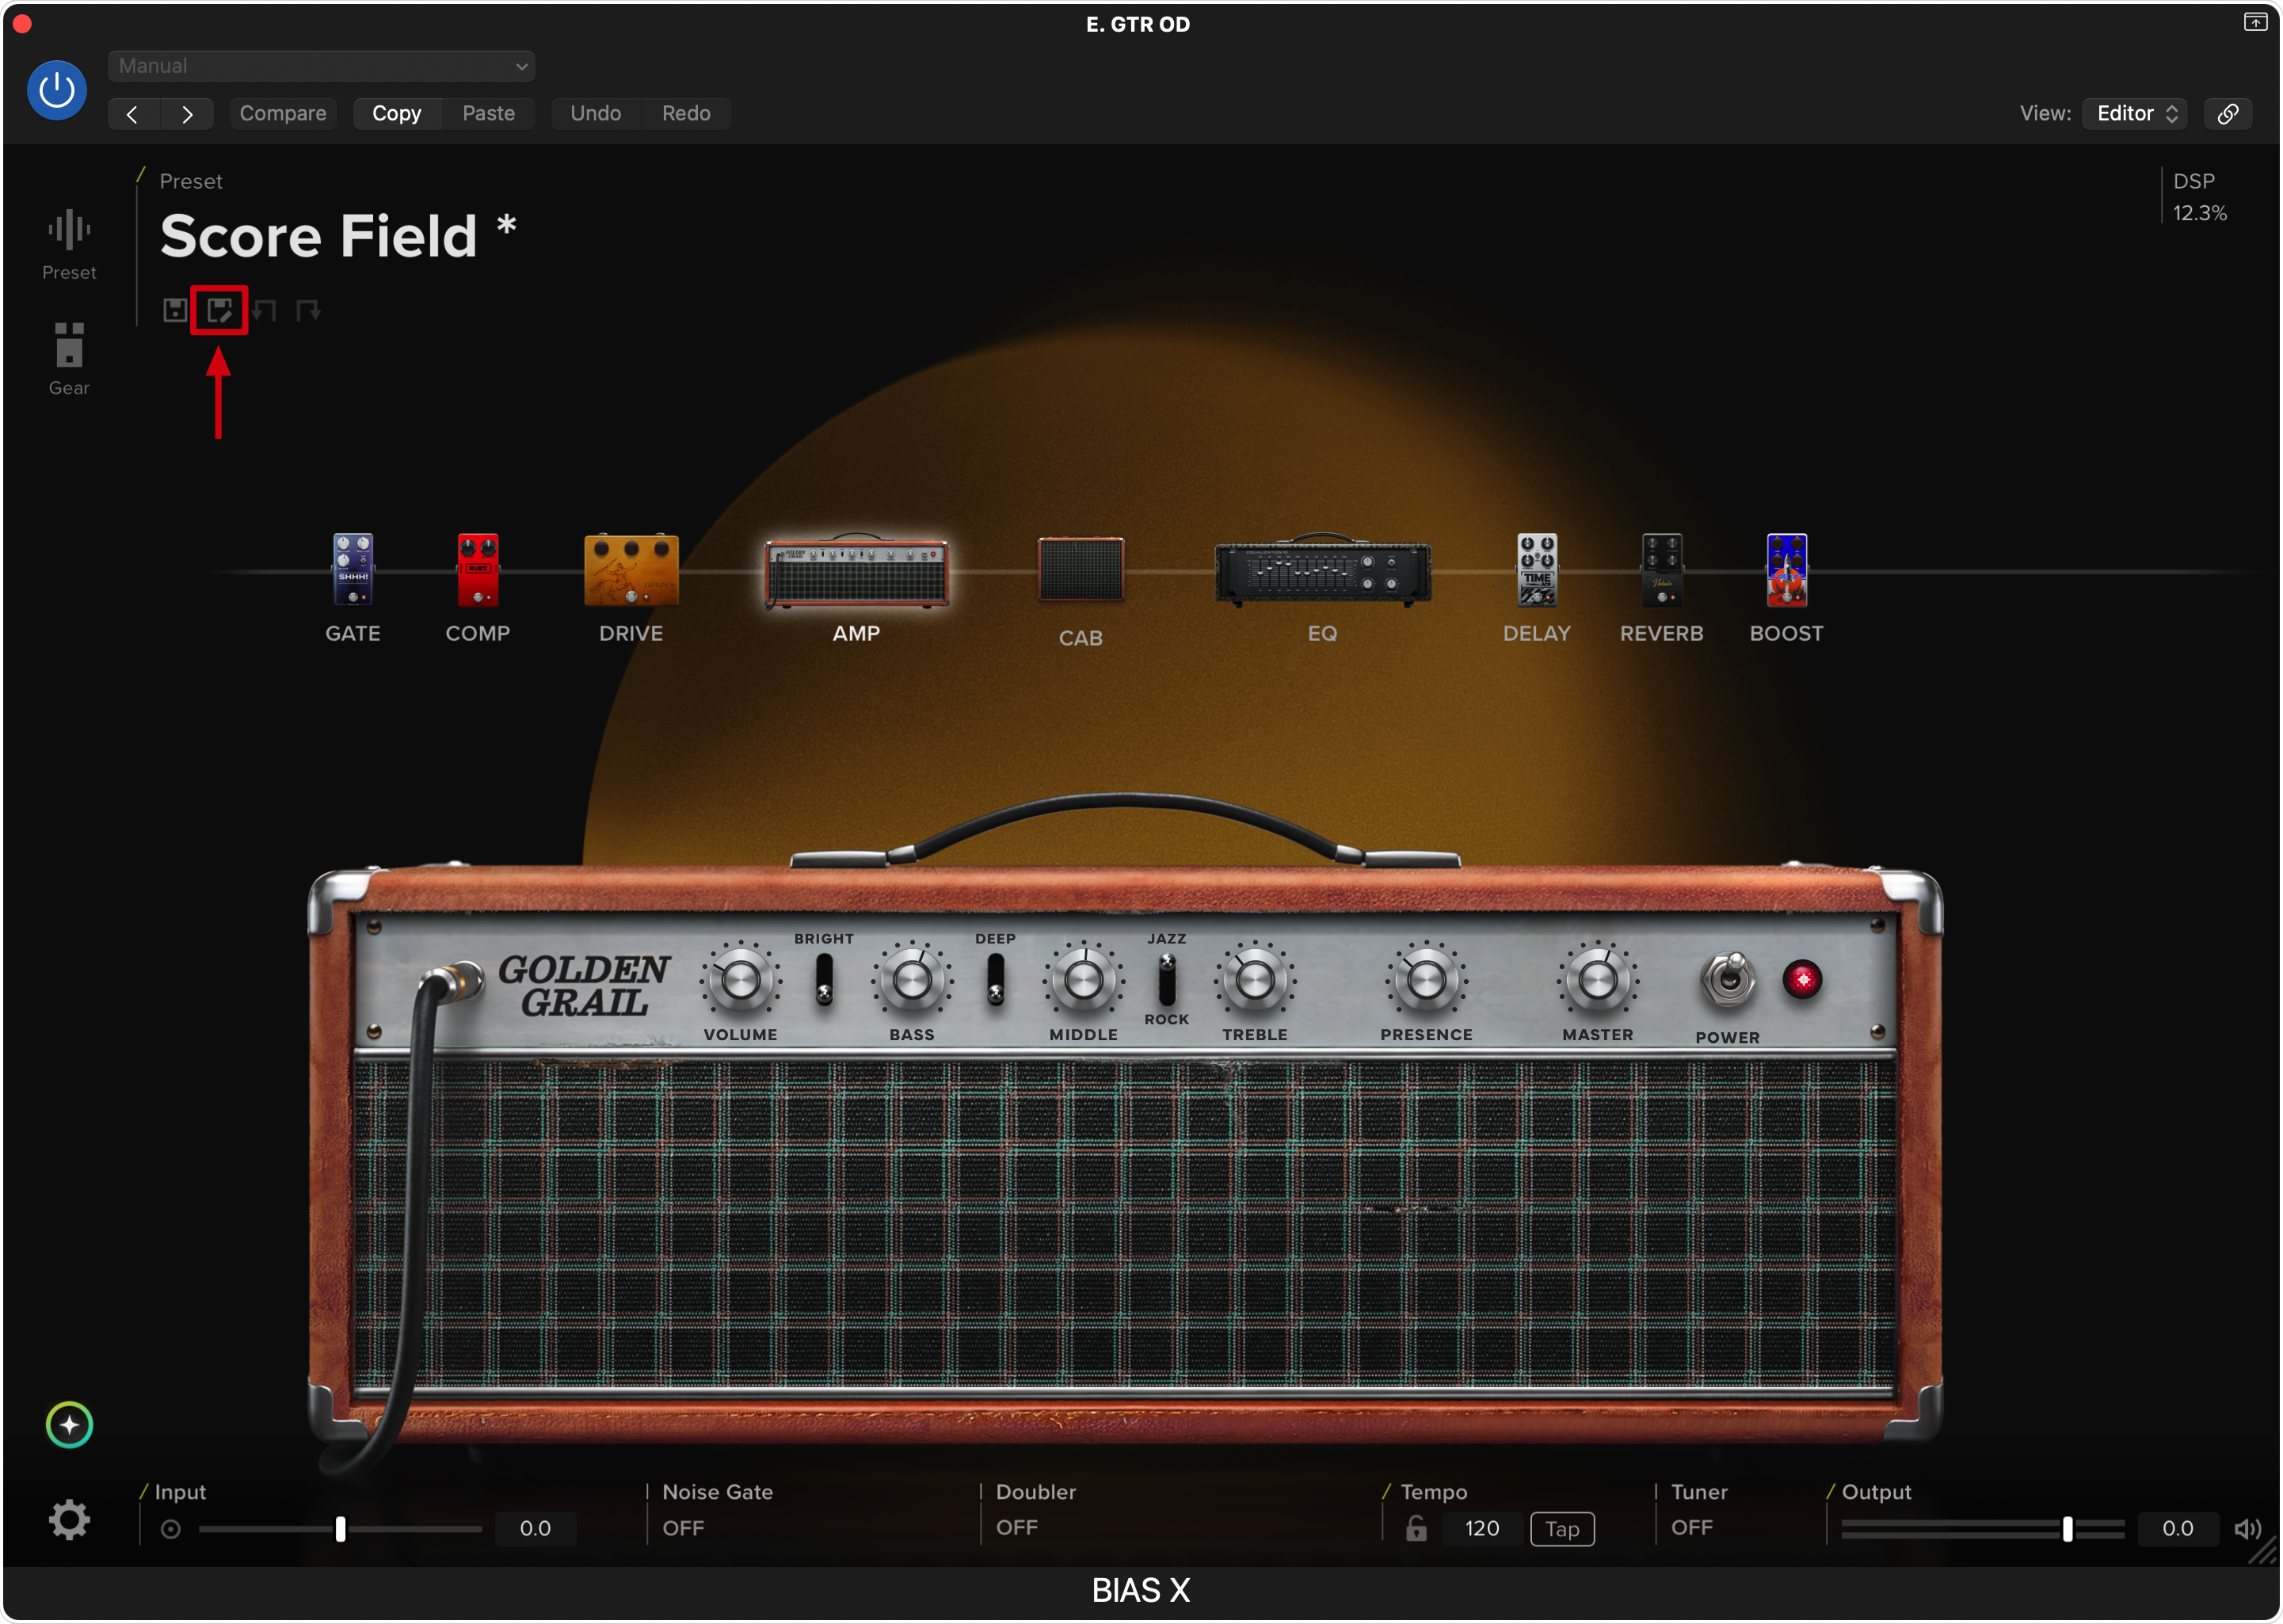Select the CAB cabinet icon
The image size is (2283, 1624).
coord(1080,571)
